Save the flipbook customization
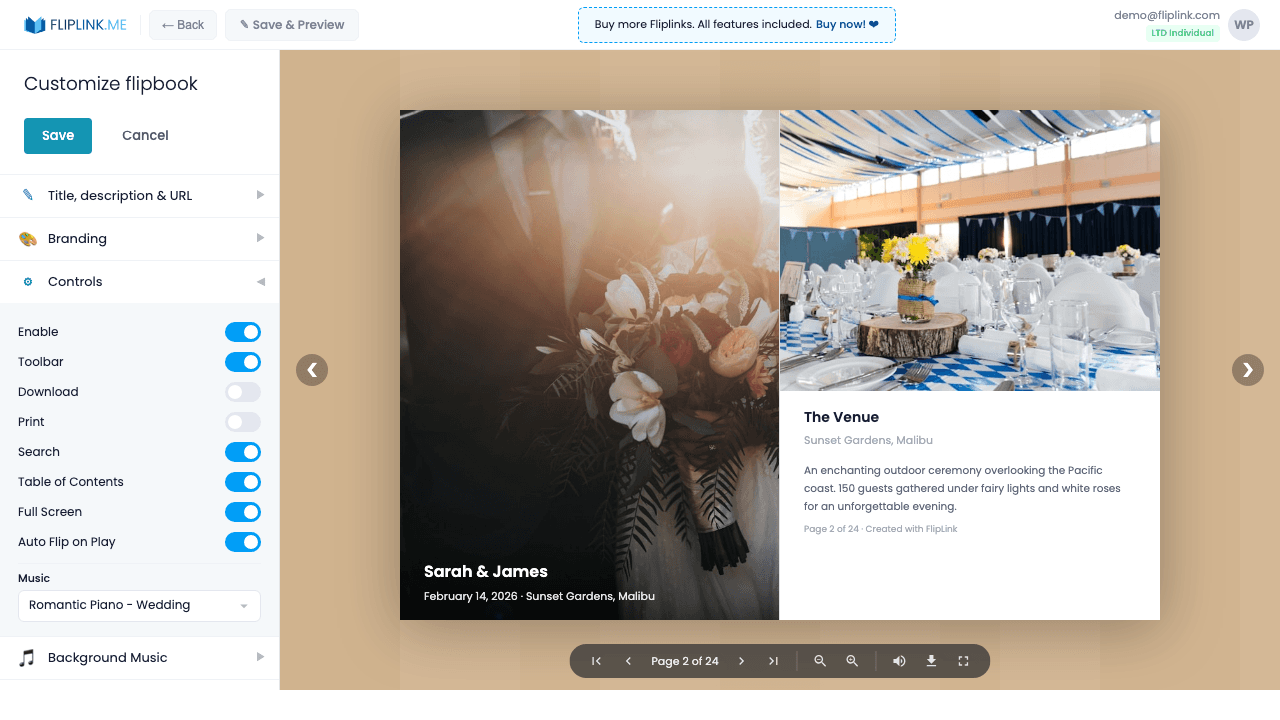 point(57,135)
